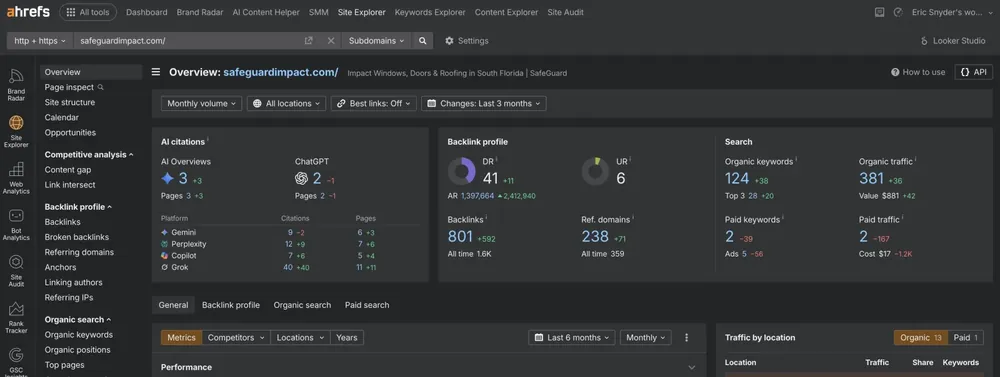Viewport: 1000px width, 377px height.
Task: Collapse the Performance section chevron
Action: click(x=691, y=367)
